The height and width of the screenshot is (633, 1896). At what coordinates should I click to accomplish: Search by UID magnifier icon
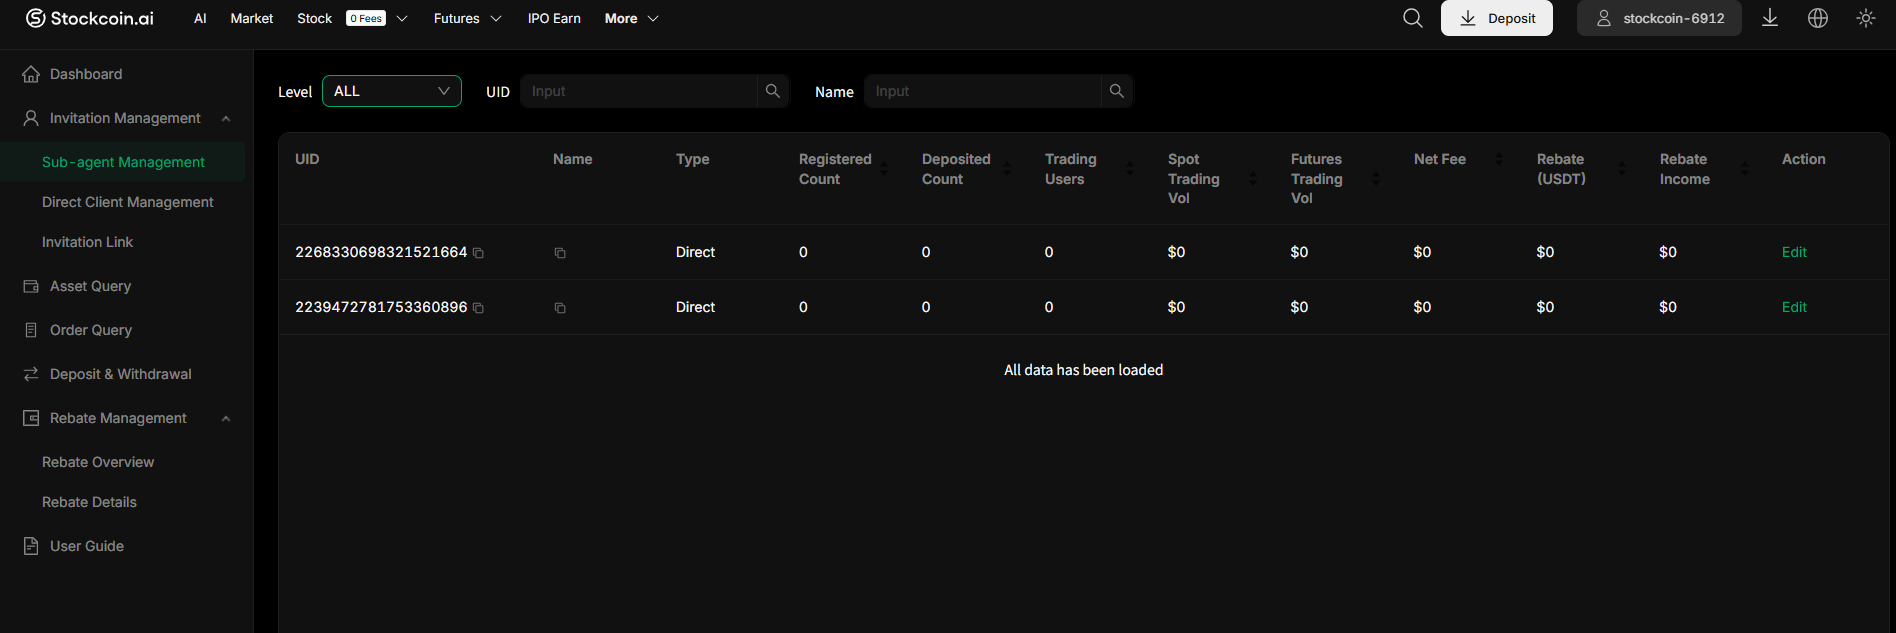773,91
